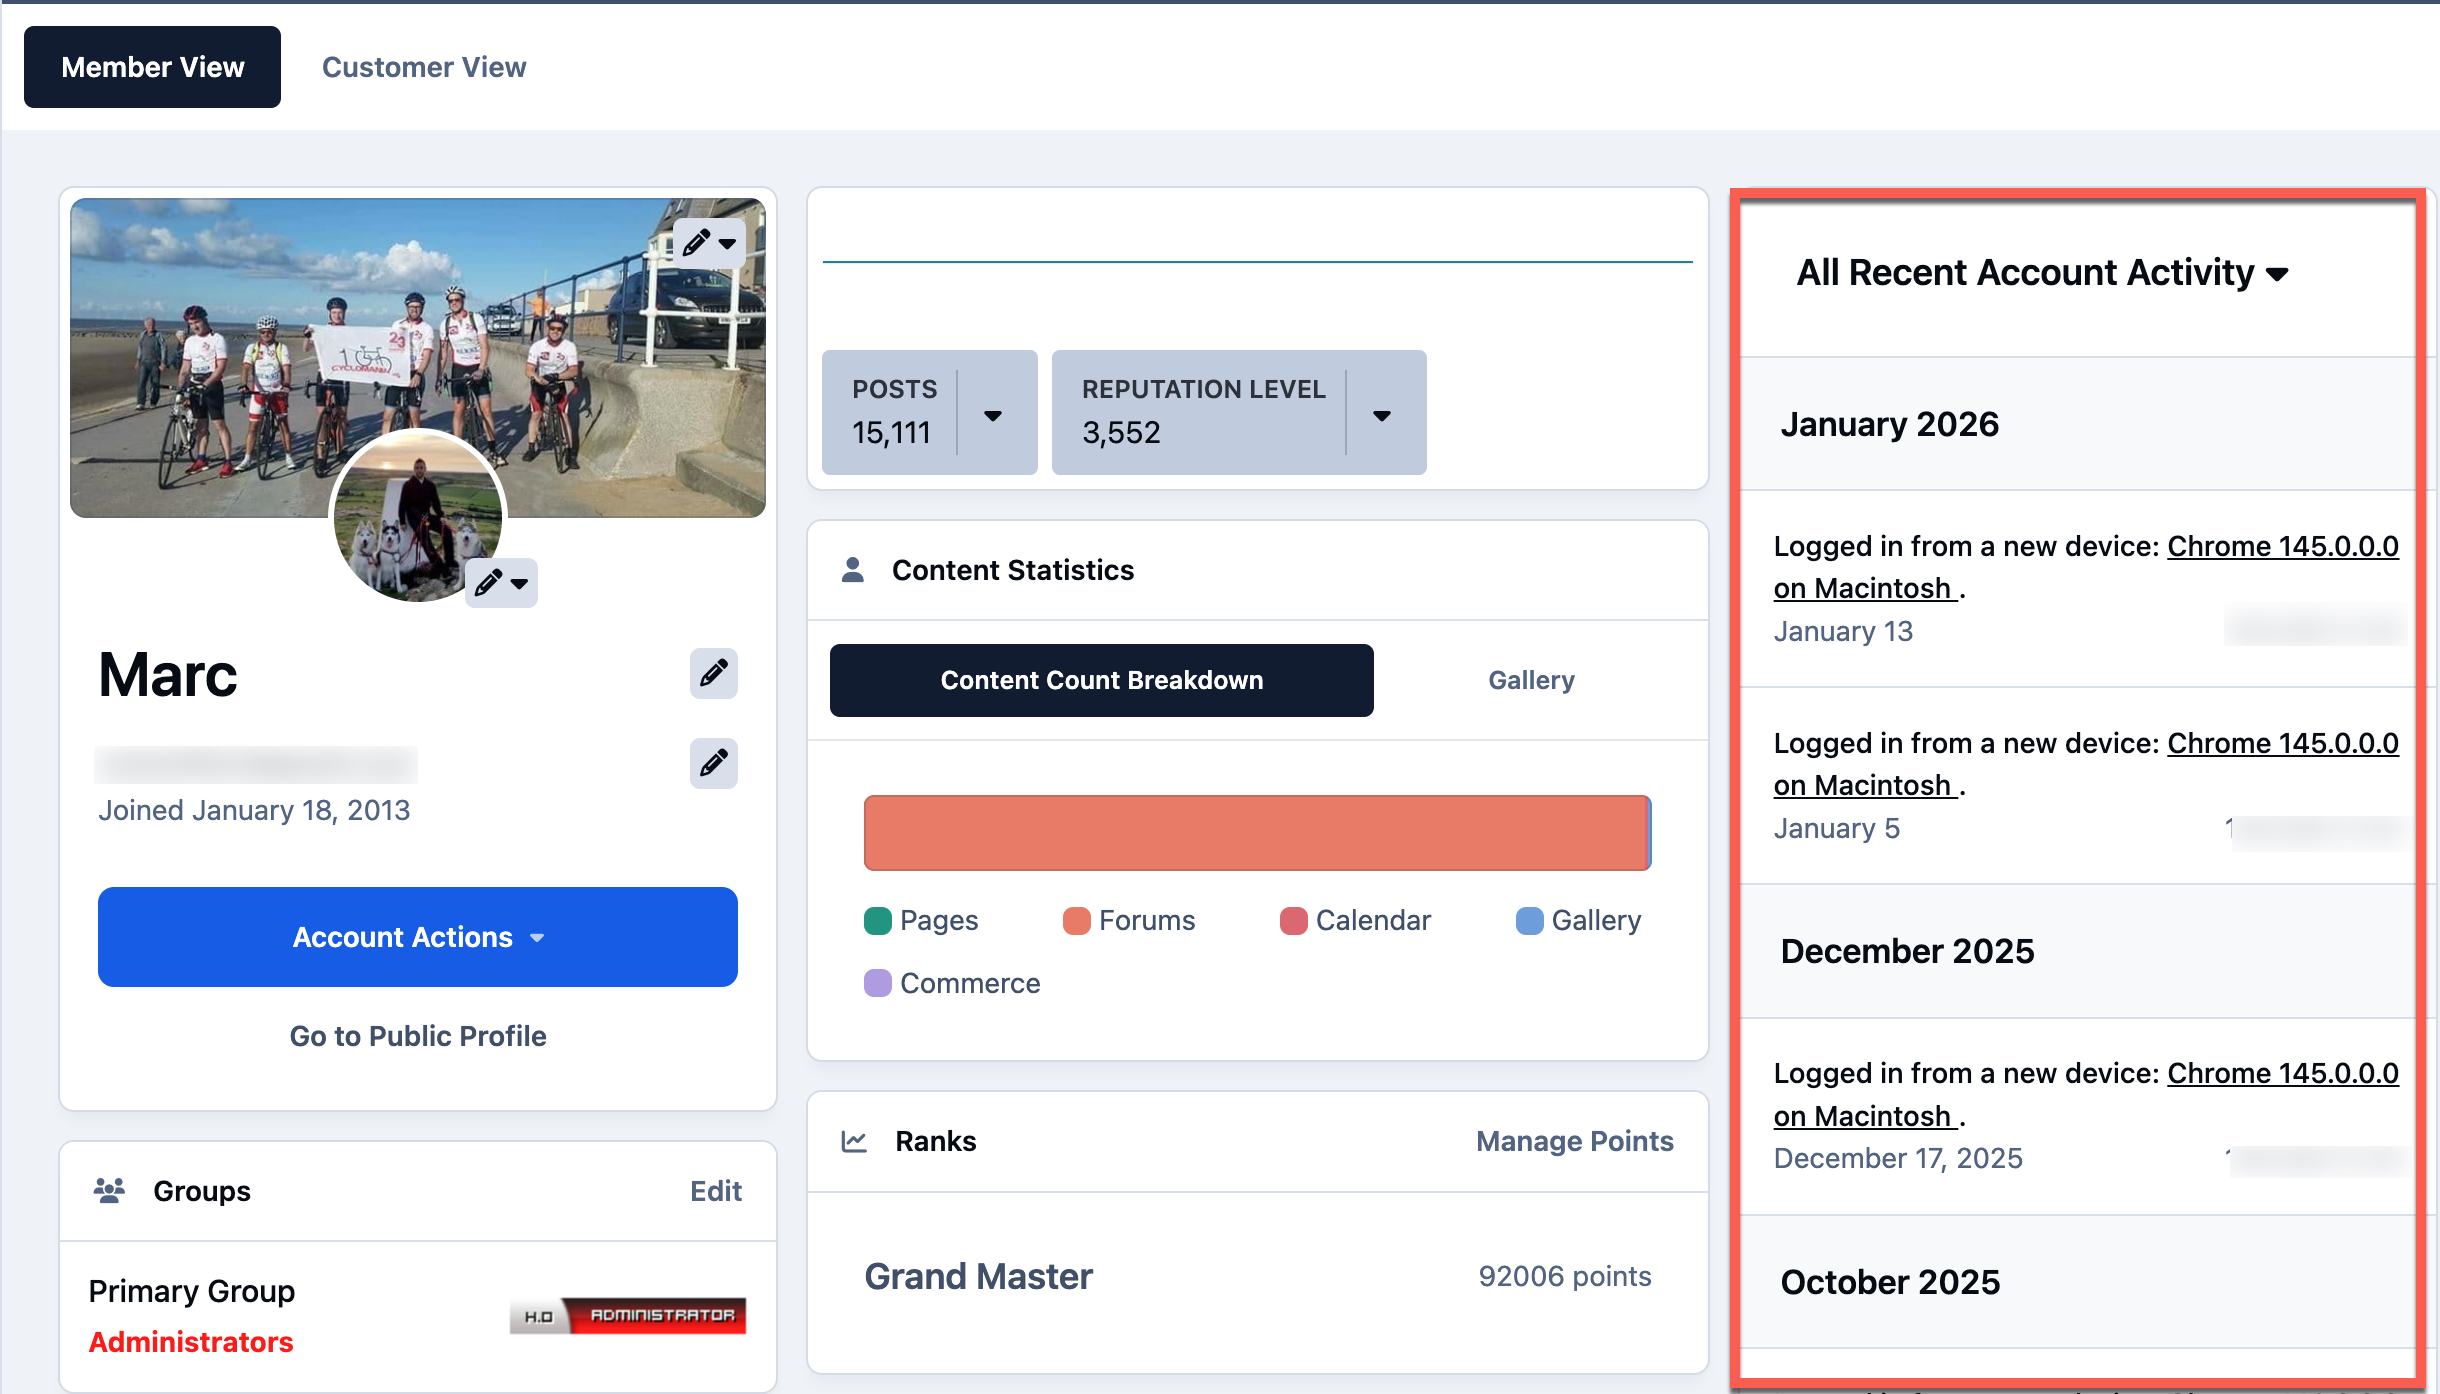Click the Ranks chart icon
This screenshot has width=2440, height=1394.
tap(854, 1141)
